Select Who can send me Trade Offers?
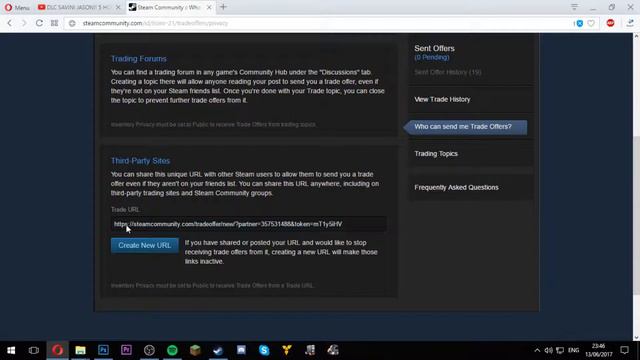 pyautogui.click(x=465, y=127)
